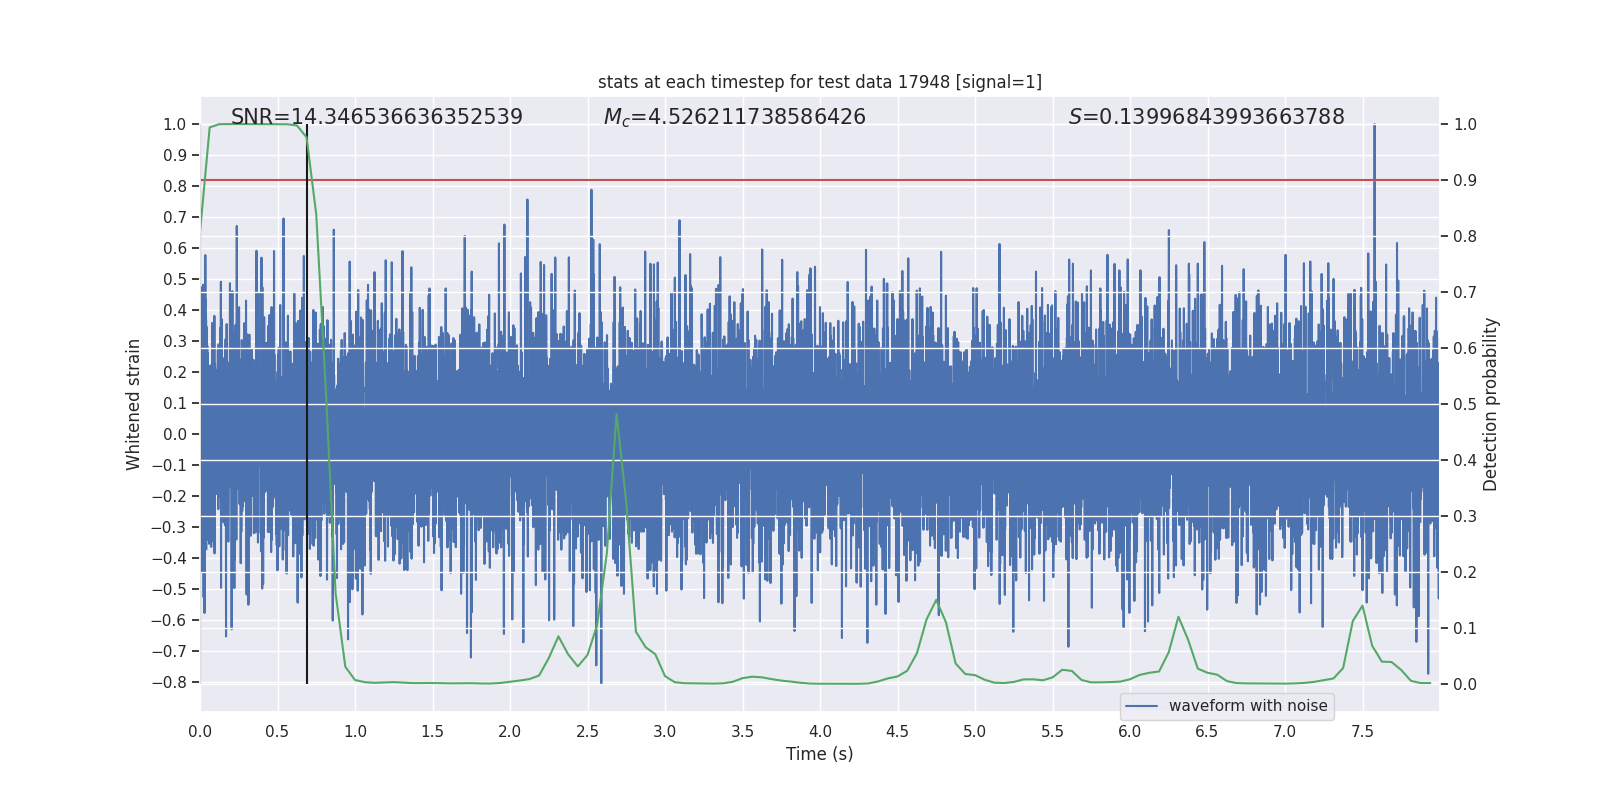
Task: Click the 'Detection probability' right axis label
Action: [1490, 404]
